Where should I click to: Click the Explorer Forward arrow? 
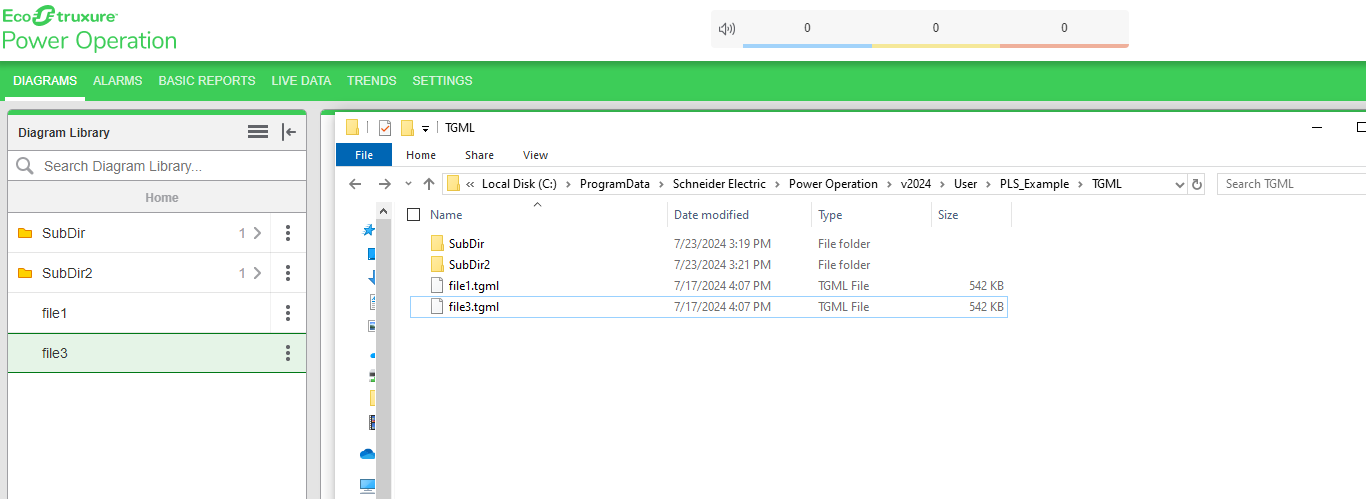point(384,184)
